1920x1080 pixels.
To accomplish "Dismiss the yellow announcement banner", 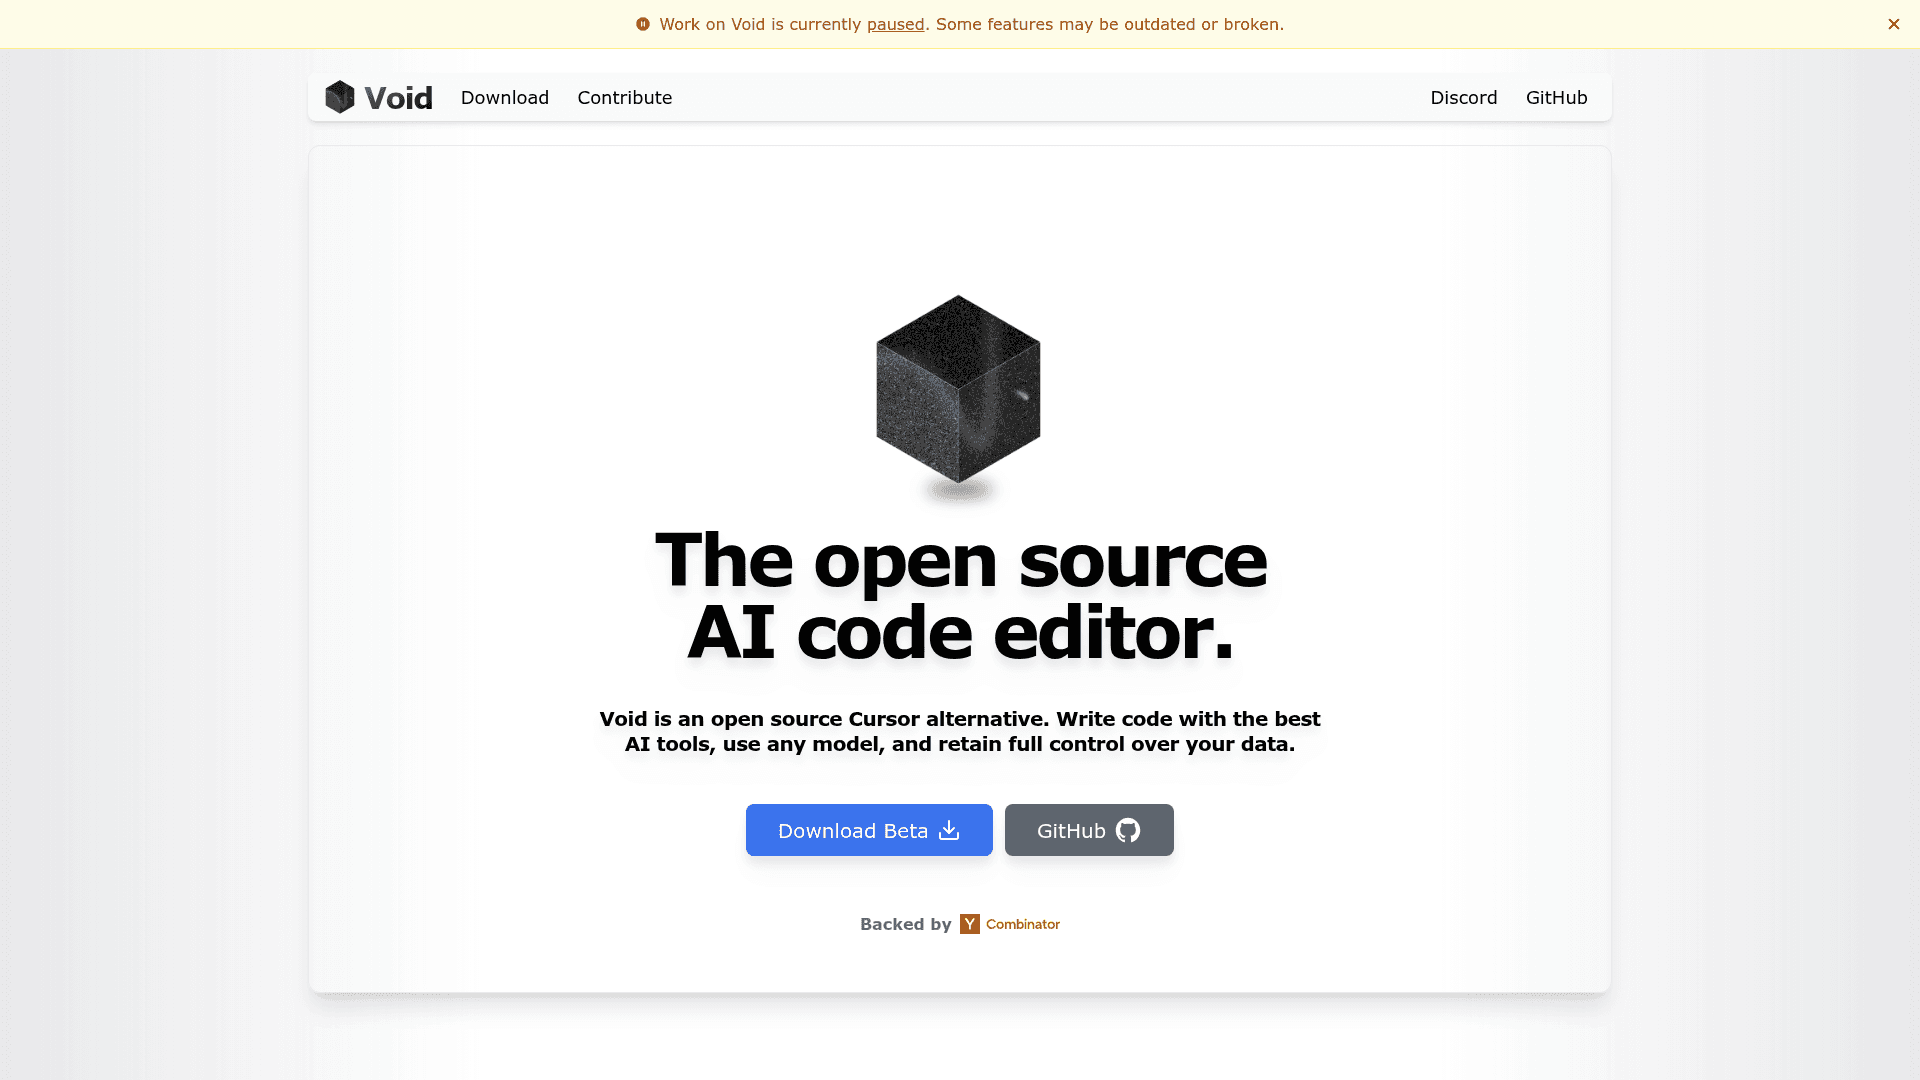I will pyautogui.click(x=1893, y=24).
